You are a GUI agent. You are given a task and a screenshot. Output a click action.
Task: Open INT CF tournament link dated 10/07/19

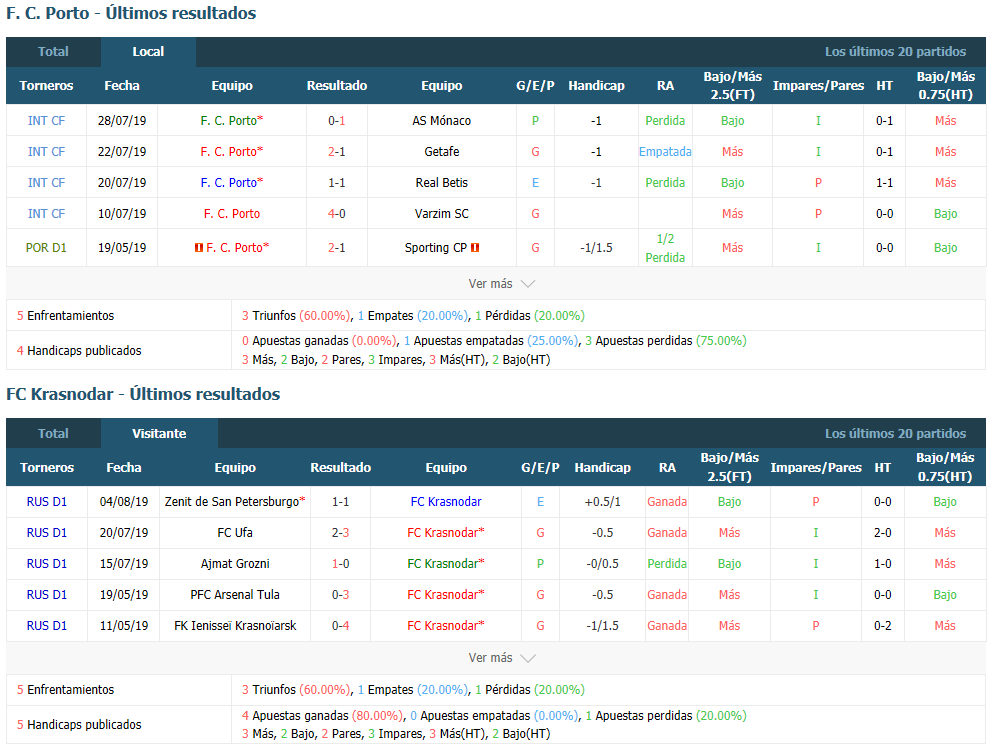[46, 214]
